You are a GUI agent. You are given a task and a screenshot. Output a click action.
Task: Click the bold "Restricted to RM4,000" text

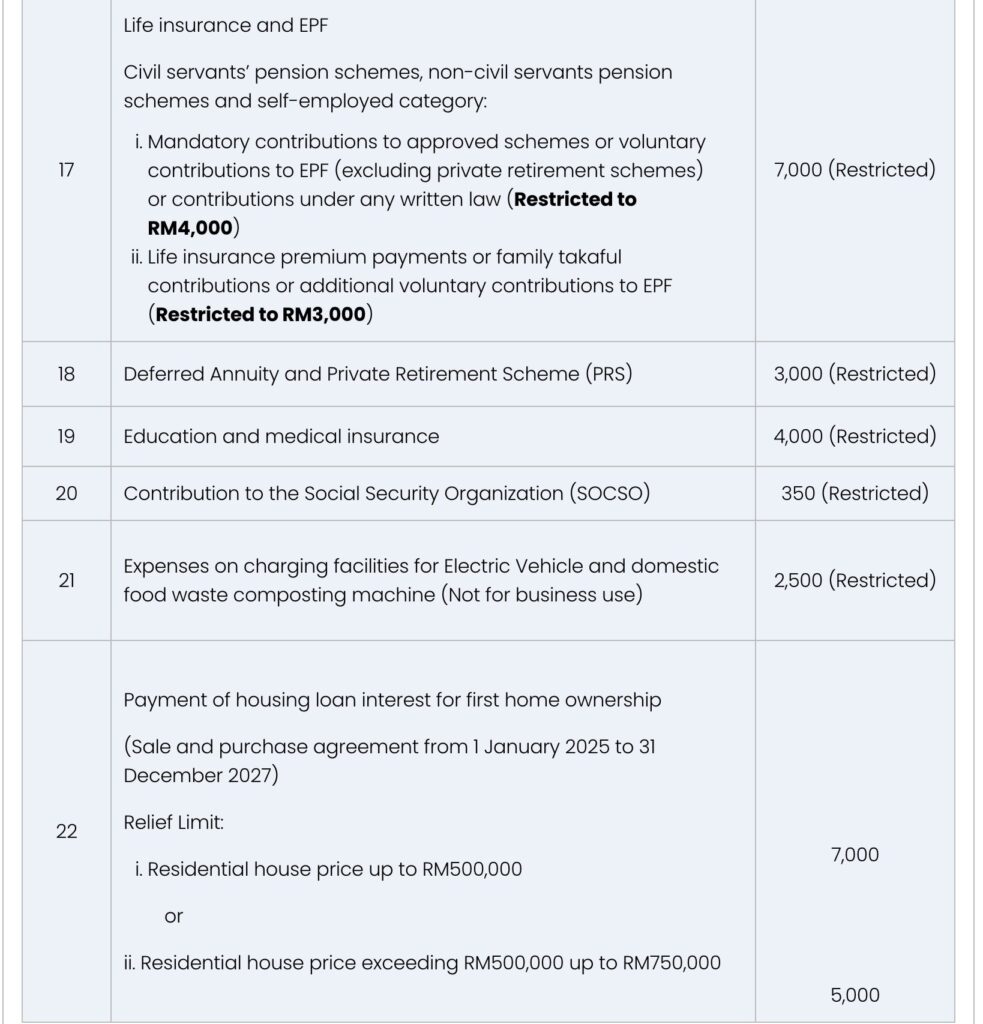coord(575,199)
